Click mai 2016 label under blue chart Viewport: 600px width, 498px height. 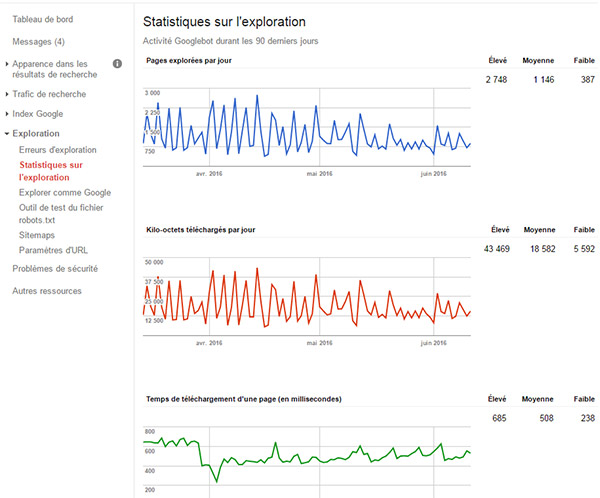pos(320,174)
